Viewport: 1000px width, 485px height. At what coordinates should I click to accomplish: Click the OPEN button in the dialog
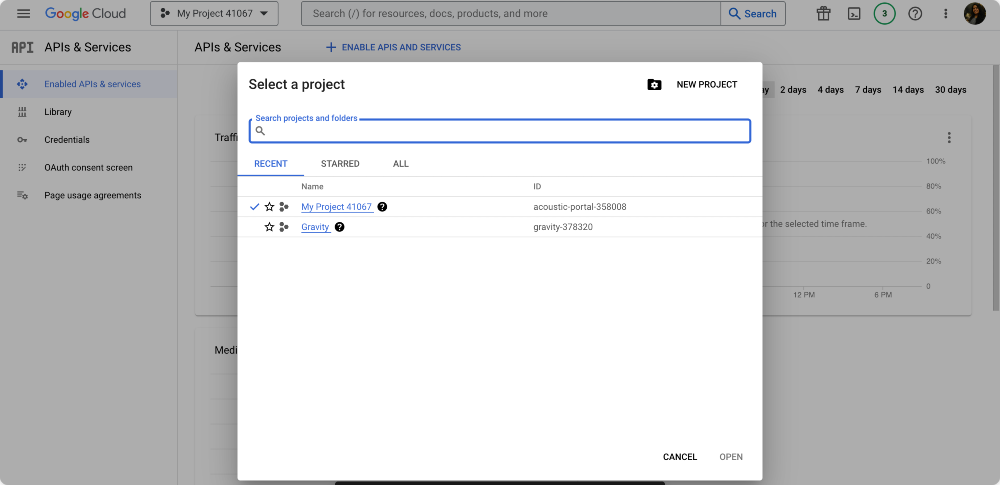pyautogui.click(x=731, y=457)
